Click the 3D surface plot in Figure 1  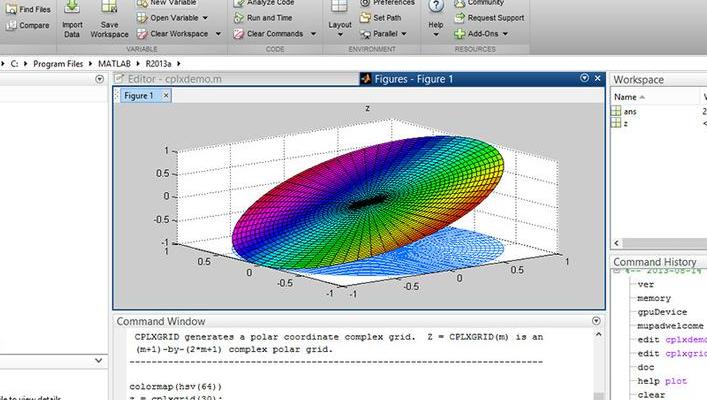367,204
